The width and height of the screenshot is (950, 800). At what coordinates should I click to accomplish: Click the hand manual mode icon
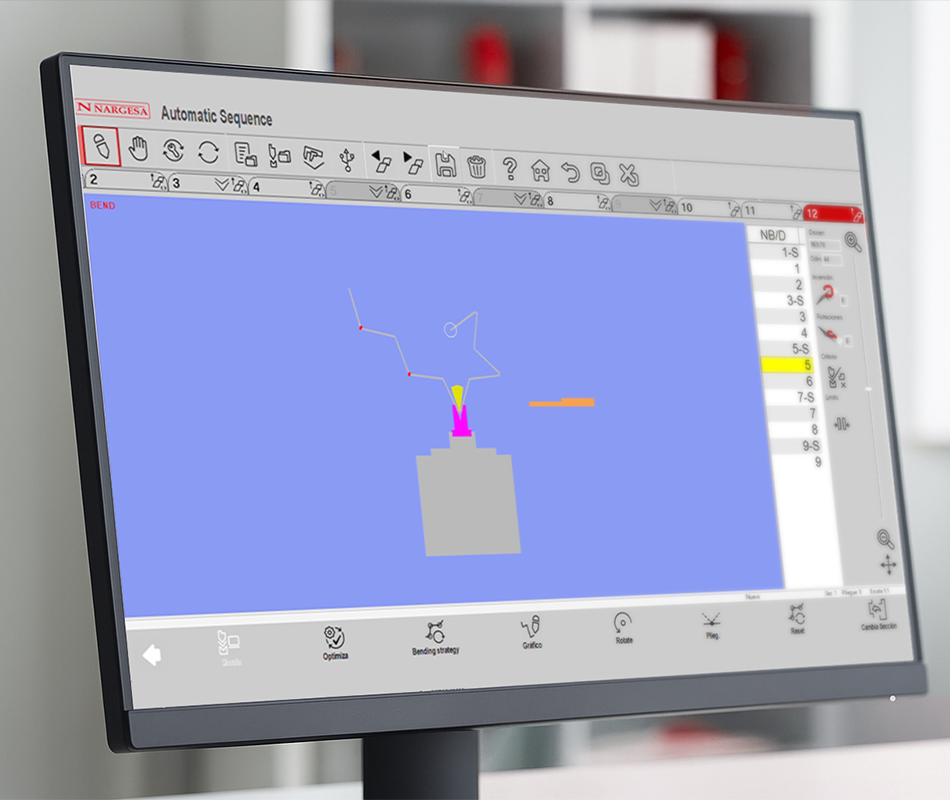tap(138, 150)
